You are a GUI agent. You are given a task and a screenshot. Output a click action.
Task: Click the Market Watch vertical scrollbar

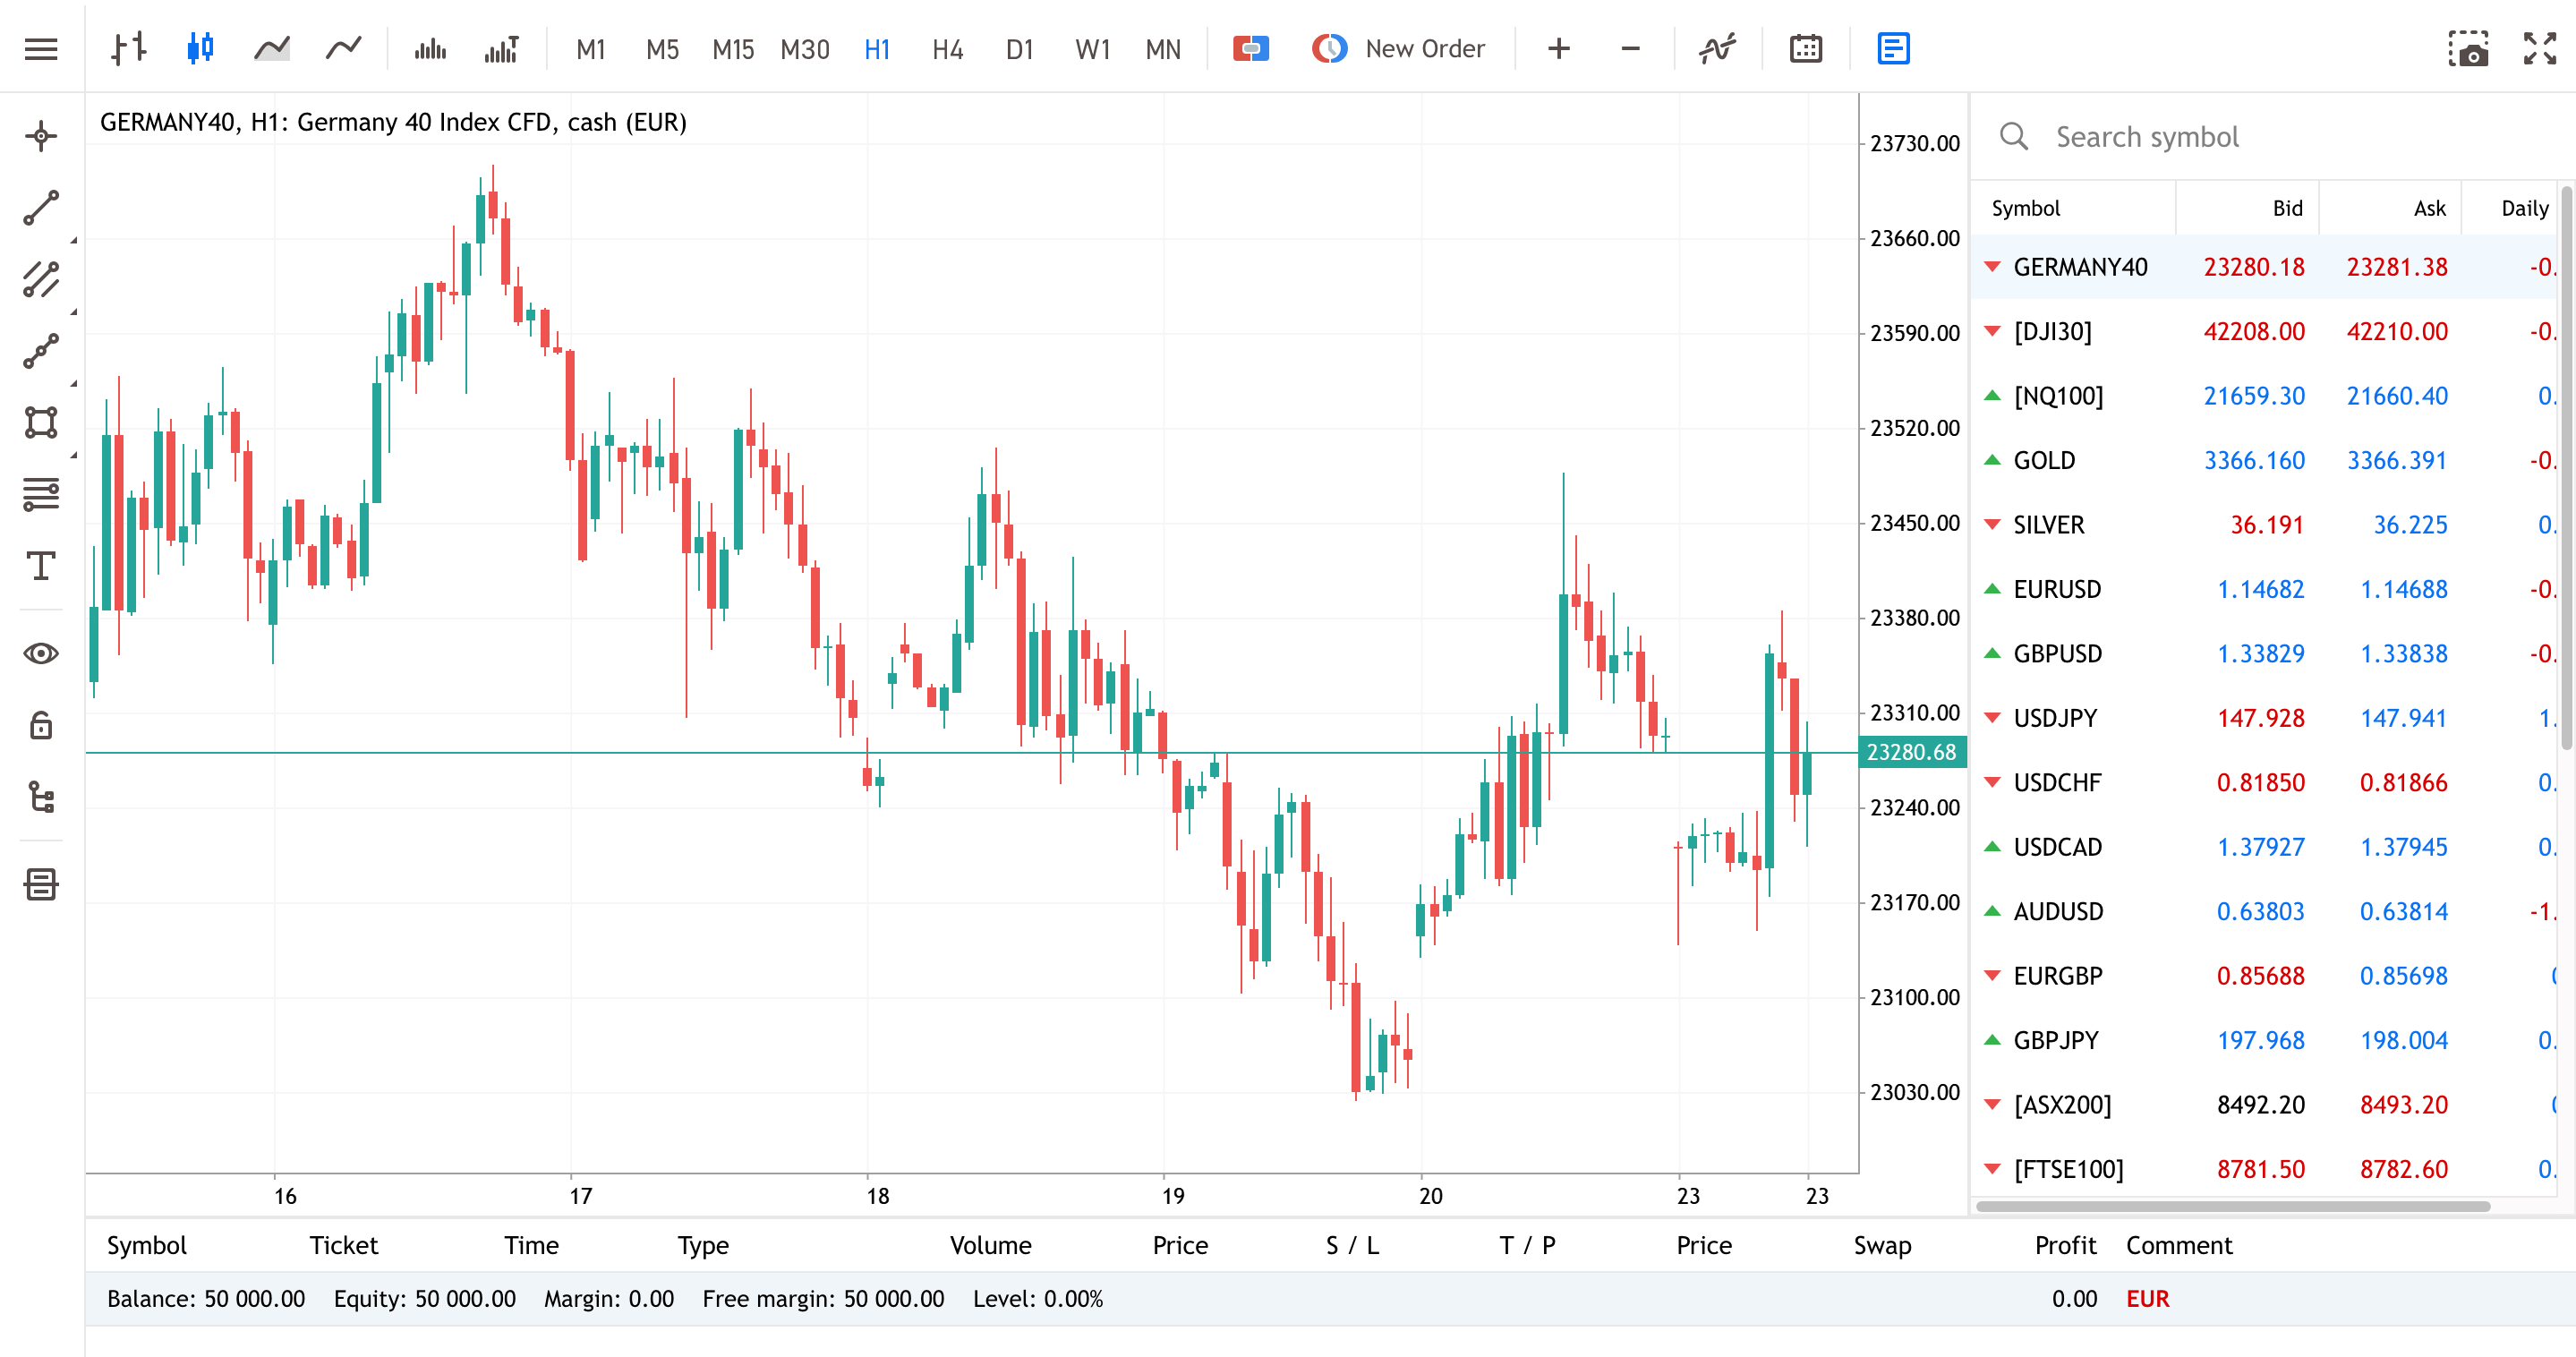point(2567,466)
